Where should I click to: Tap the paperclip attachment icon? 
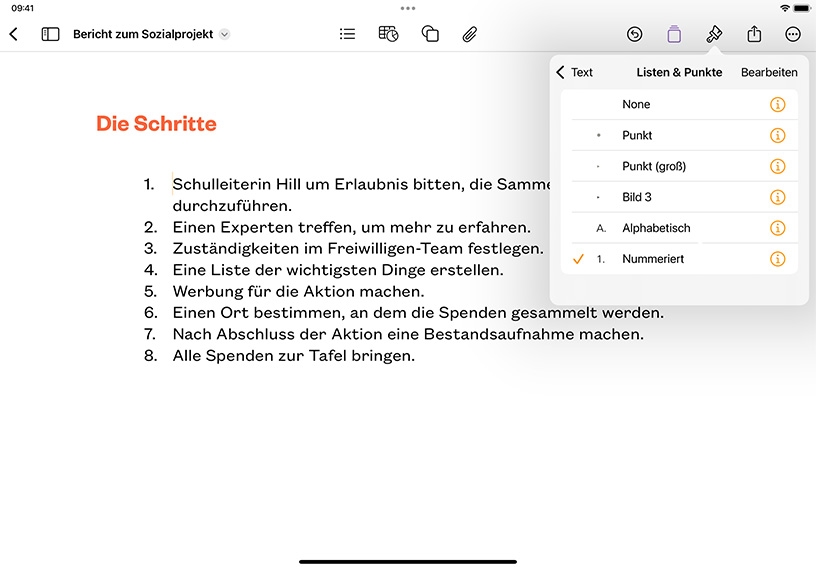coord(469,34)
